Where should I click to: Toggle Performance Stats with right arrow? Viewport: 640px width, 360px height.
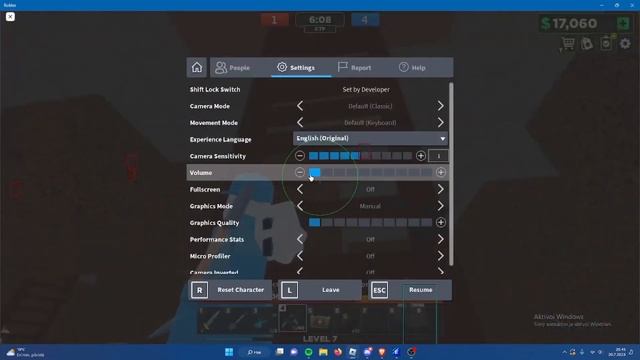click(x=440, y=239)
